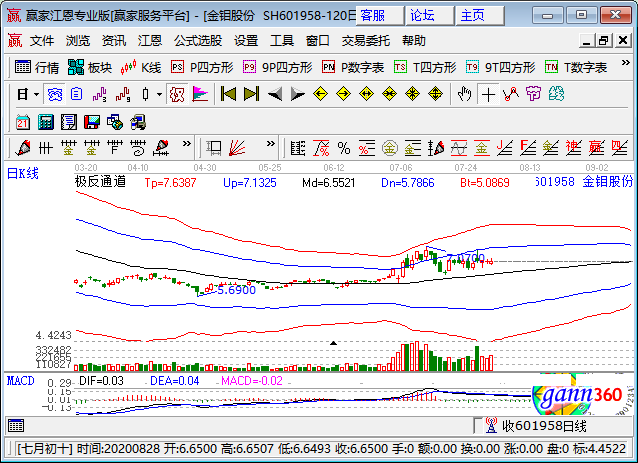638x463 pixels.
Task: Expand the drawing toolbar overflow chevron
Action: click(186, 144)
